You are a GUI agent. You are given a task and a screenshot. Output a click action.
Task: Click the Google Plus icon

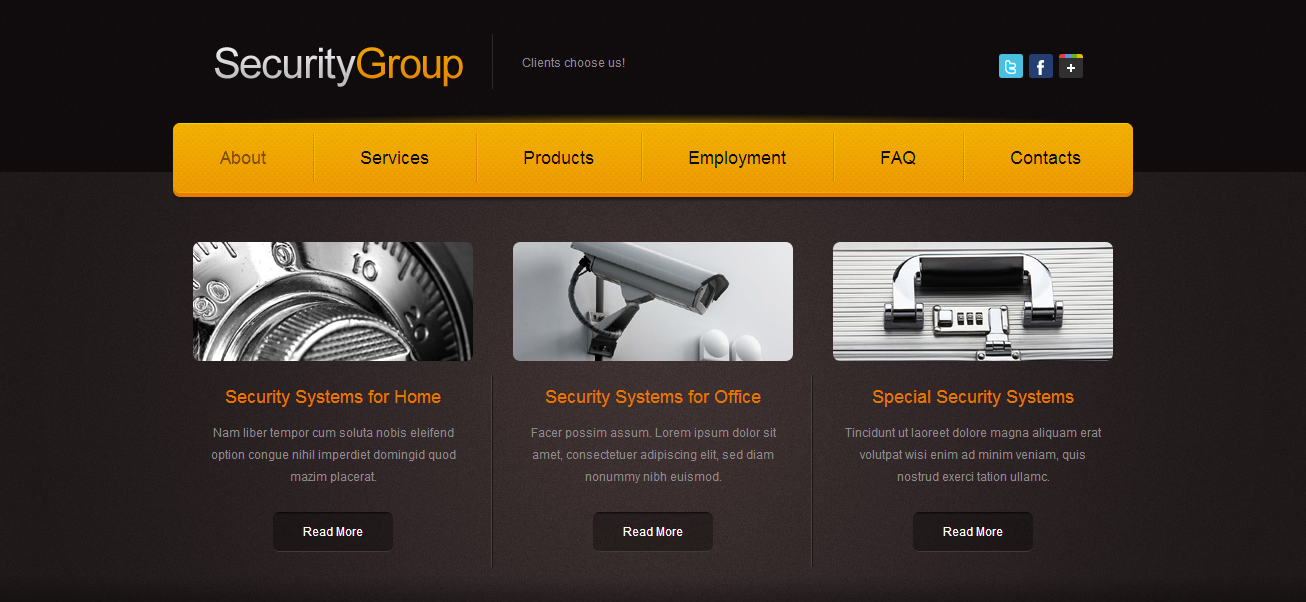click(x=1071, y=66)
